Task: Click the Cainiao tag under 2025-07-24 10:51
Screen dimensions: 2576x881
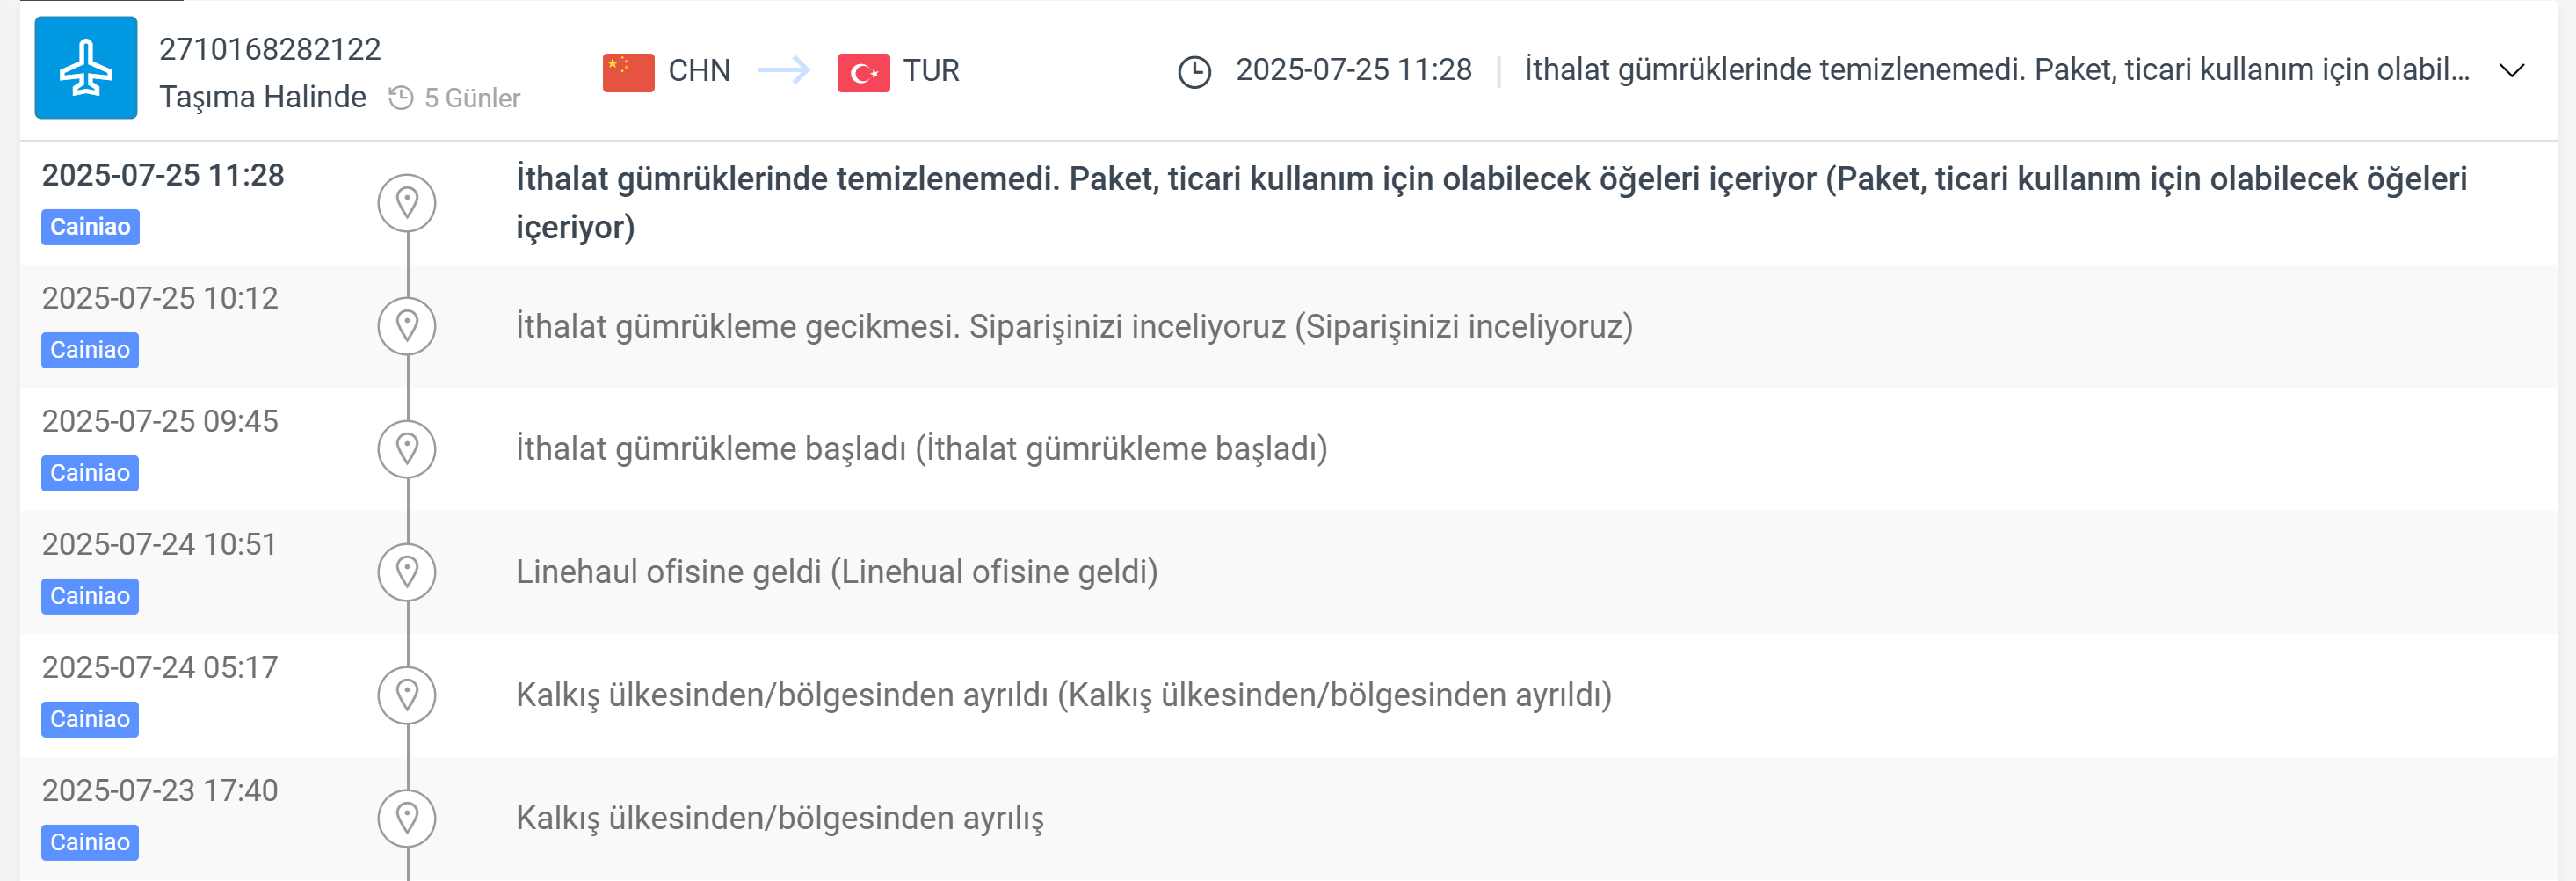Action: point(90,596)
